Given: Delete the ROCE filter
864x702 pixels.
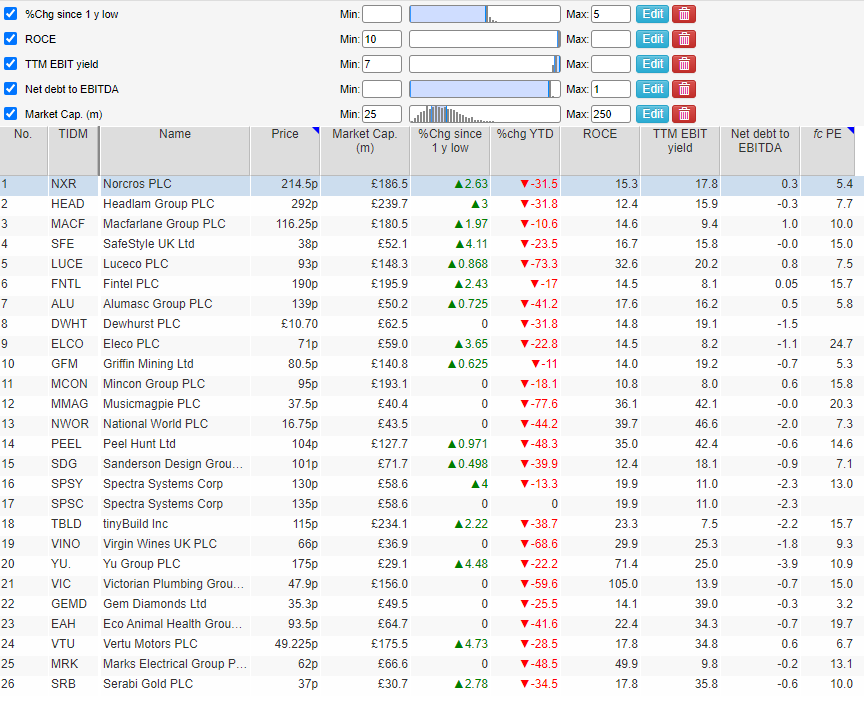Looking at the screenshot, I should (684, 39).
